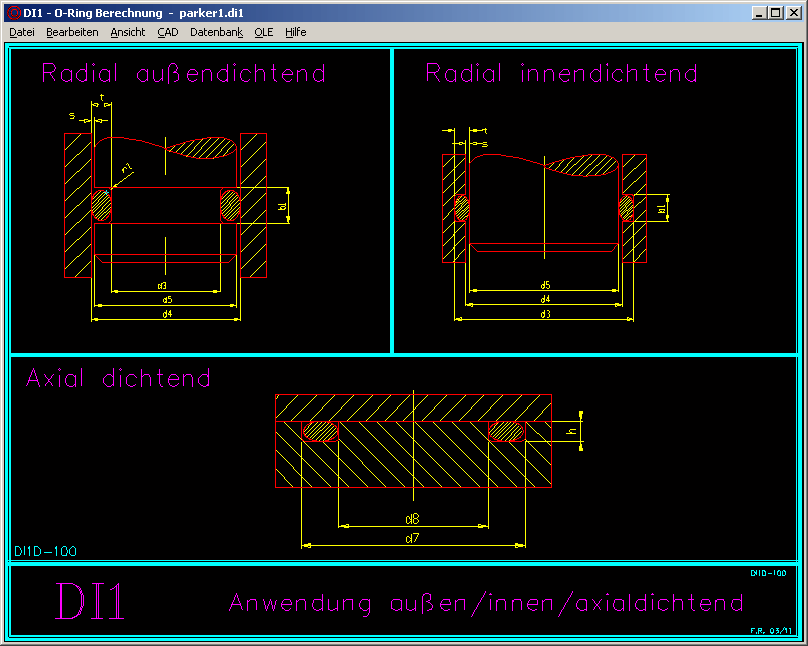The image size is (808, 646).
Task: Open the Ansicht menu
Action: pos(128,32)
